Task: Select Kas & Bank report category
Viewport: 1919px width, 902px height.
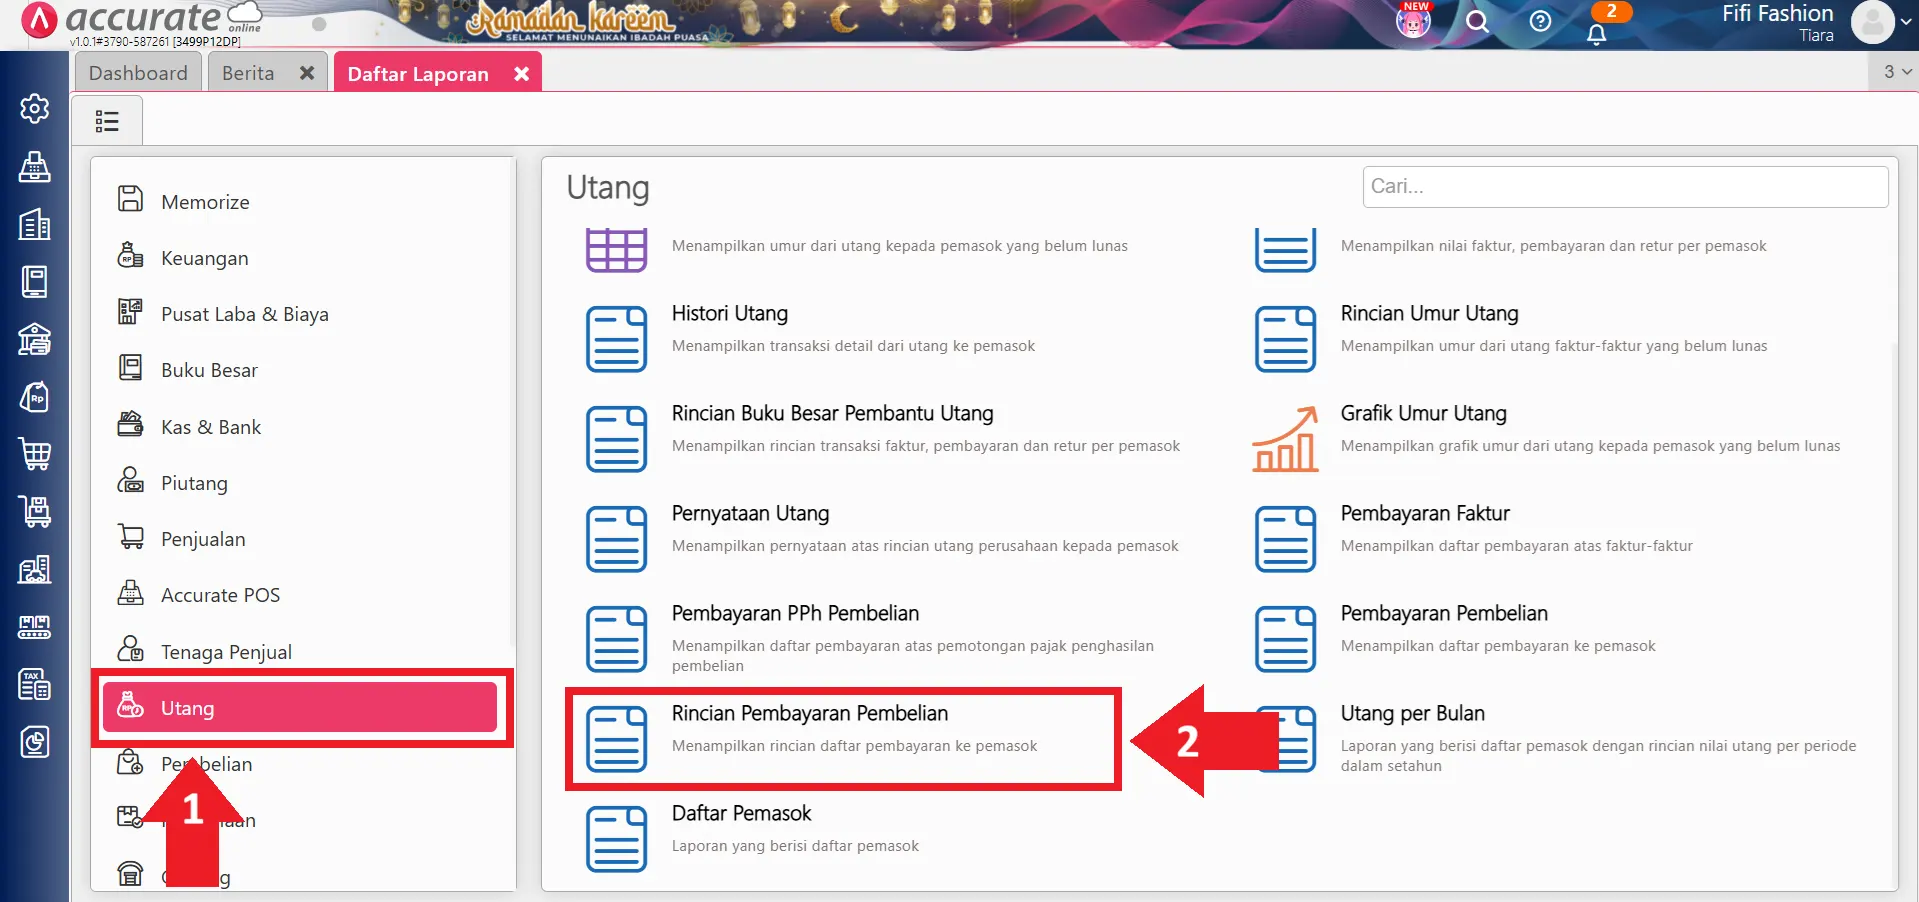Action: pyautogui.click(x=211, y=427)
